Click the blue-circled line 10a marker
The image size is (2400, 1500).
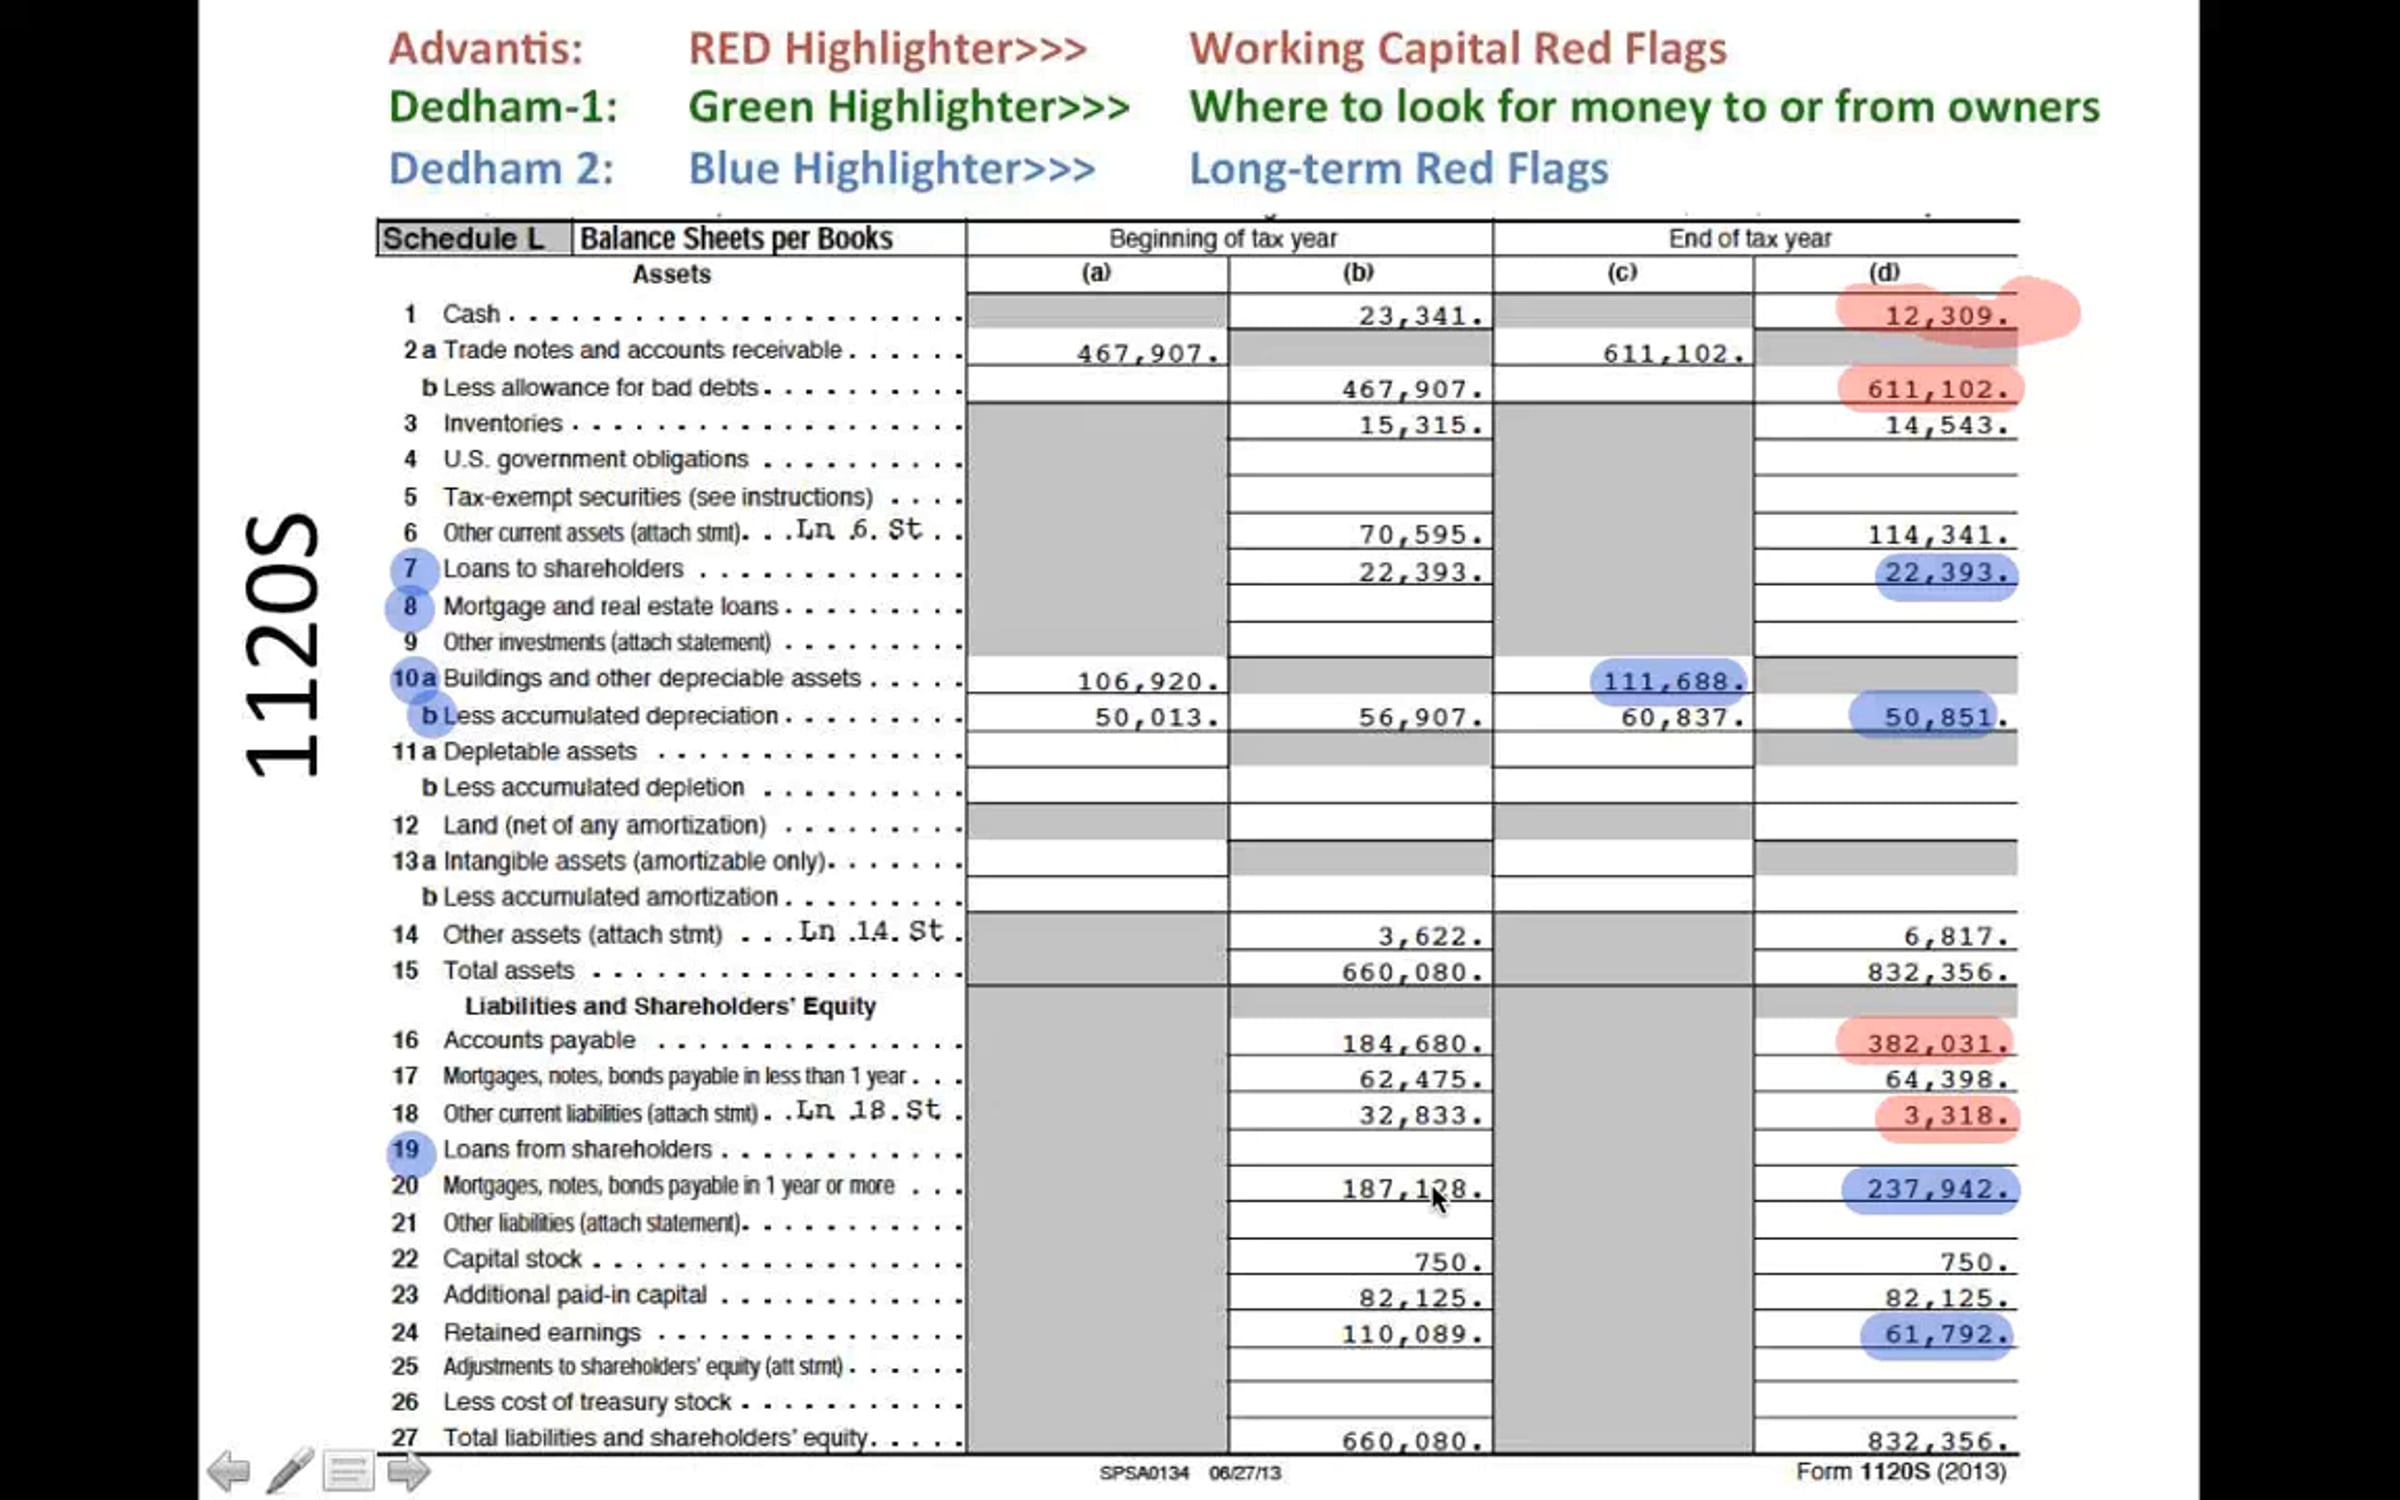tap(414, 678)
